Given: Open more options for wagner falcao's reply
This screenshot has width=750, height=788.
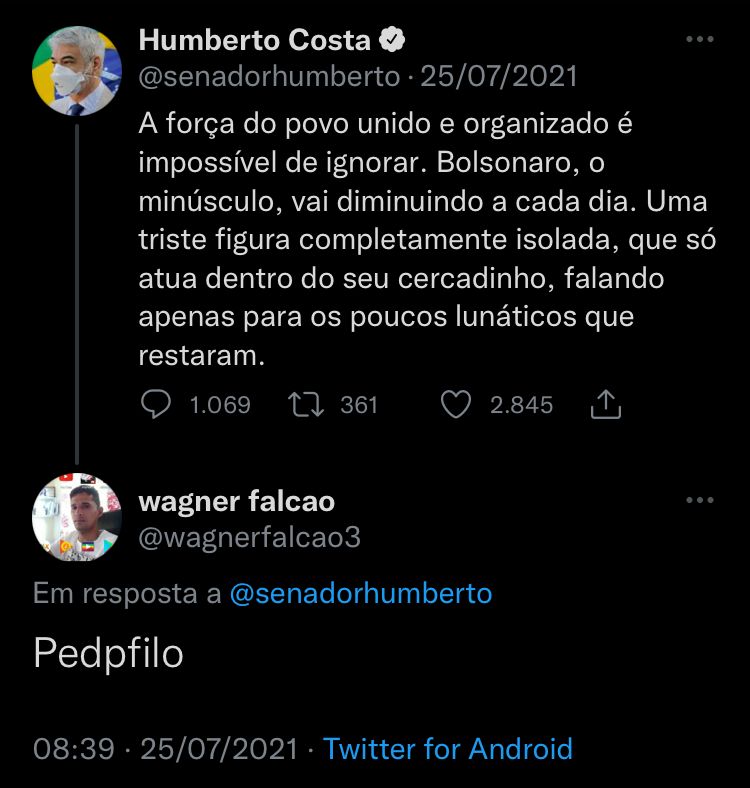Looking at the screenshot, I should click(700, 500).
